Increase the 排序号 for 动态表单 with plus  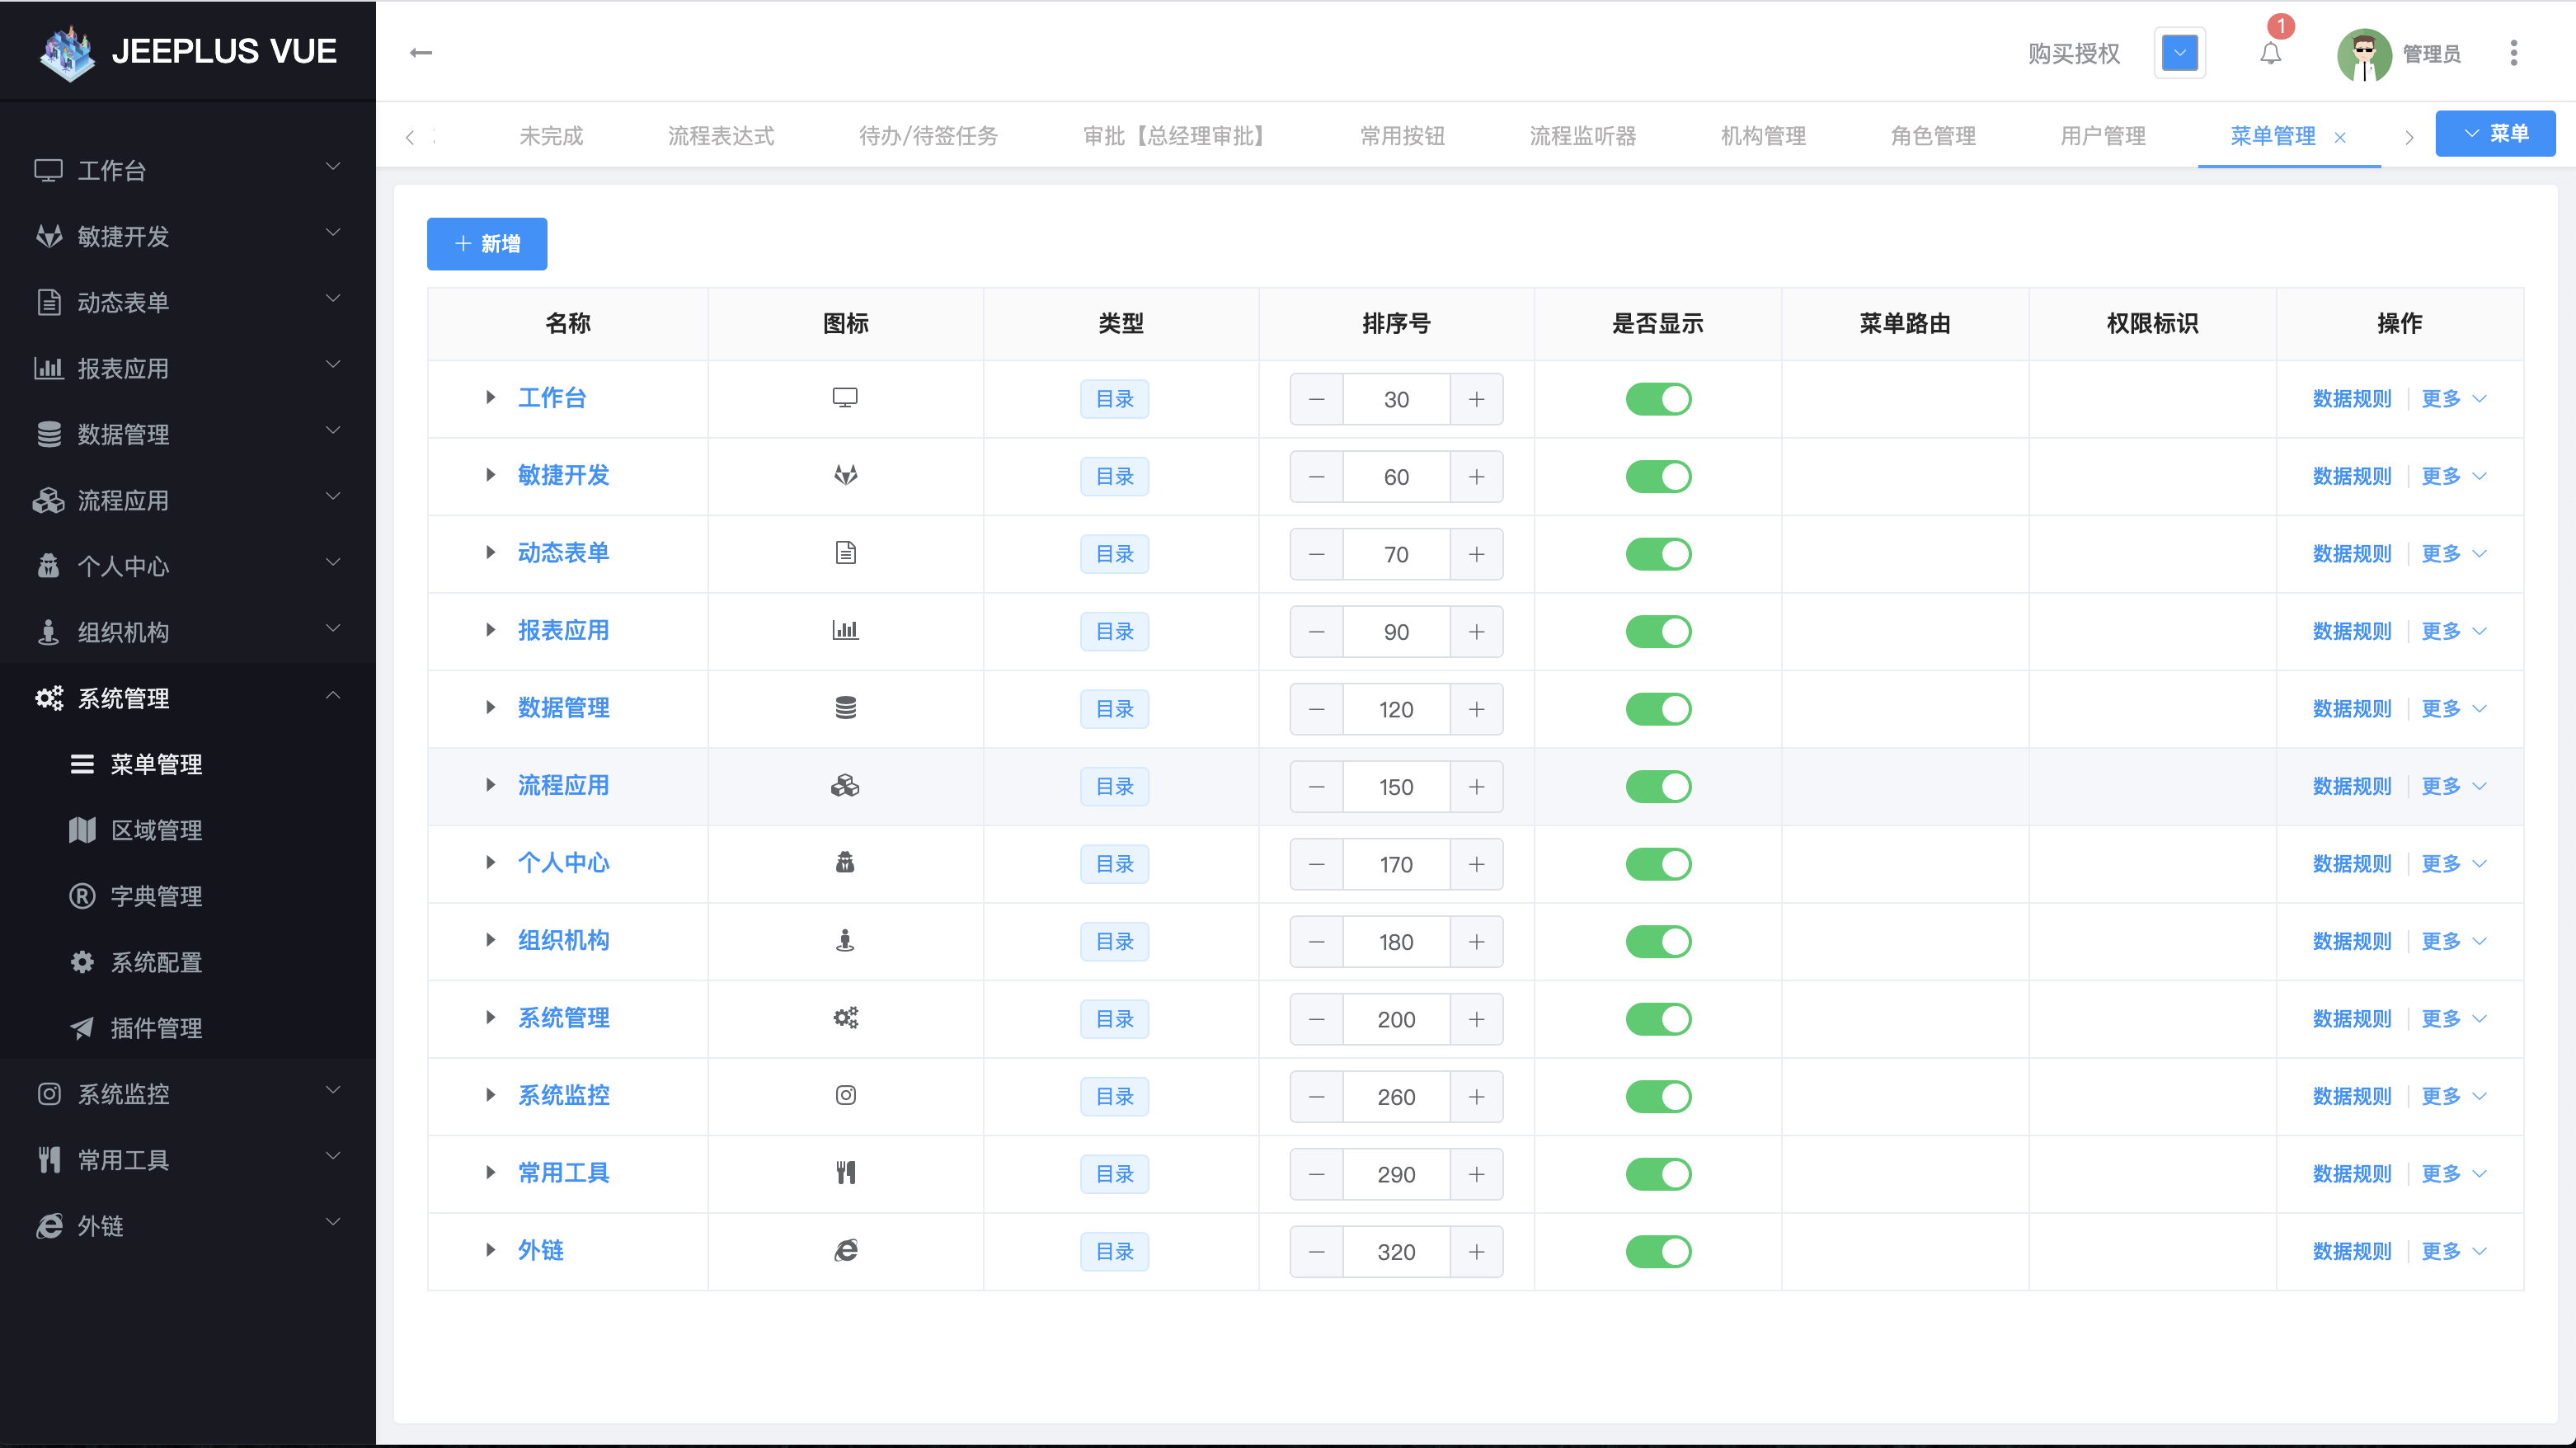1477,554
